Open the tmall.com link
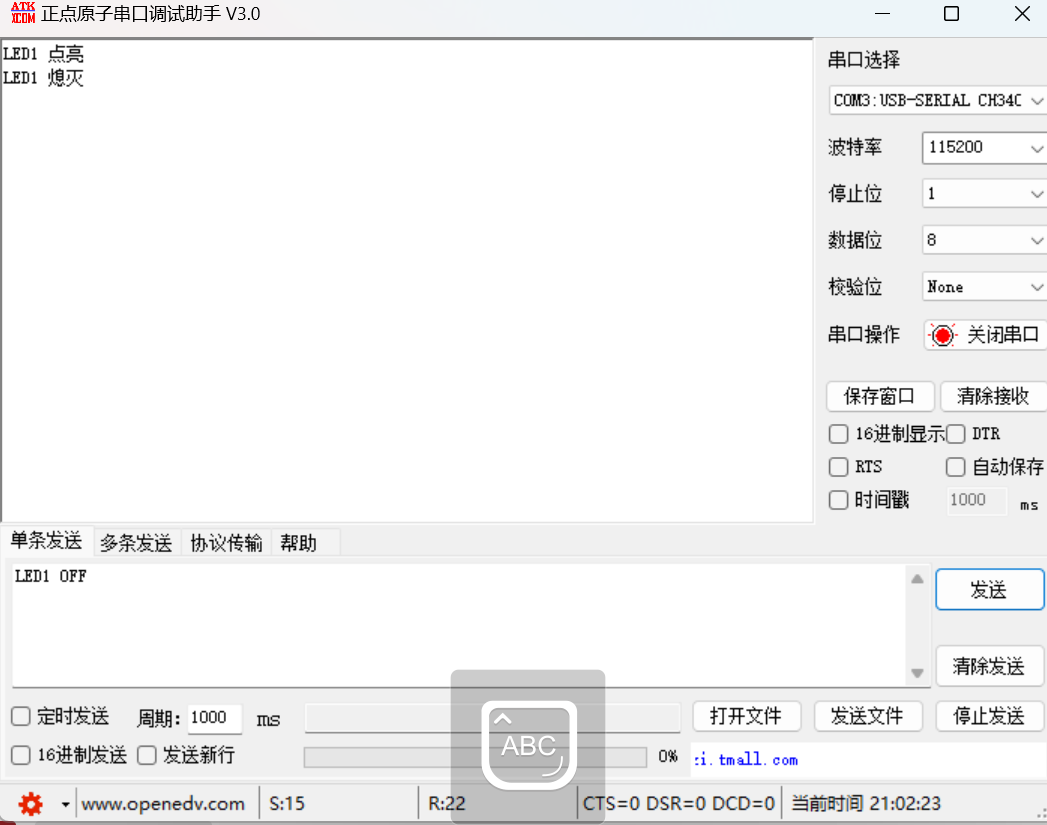The image size is (1047, 825). click(x=746, y=760)
